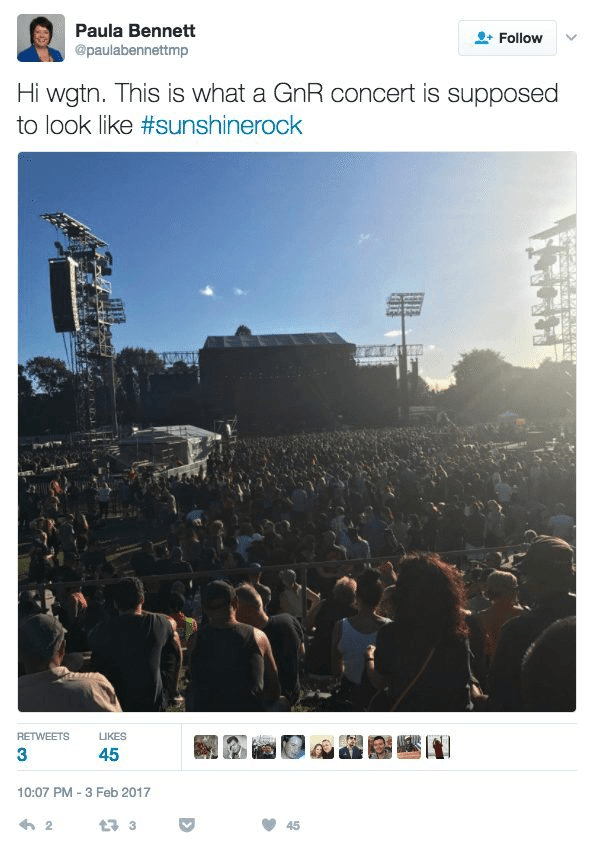Click the Pocket save icon

pyautogui.click(x=187, y=825)
